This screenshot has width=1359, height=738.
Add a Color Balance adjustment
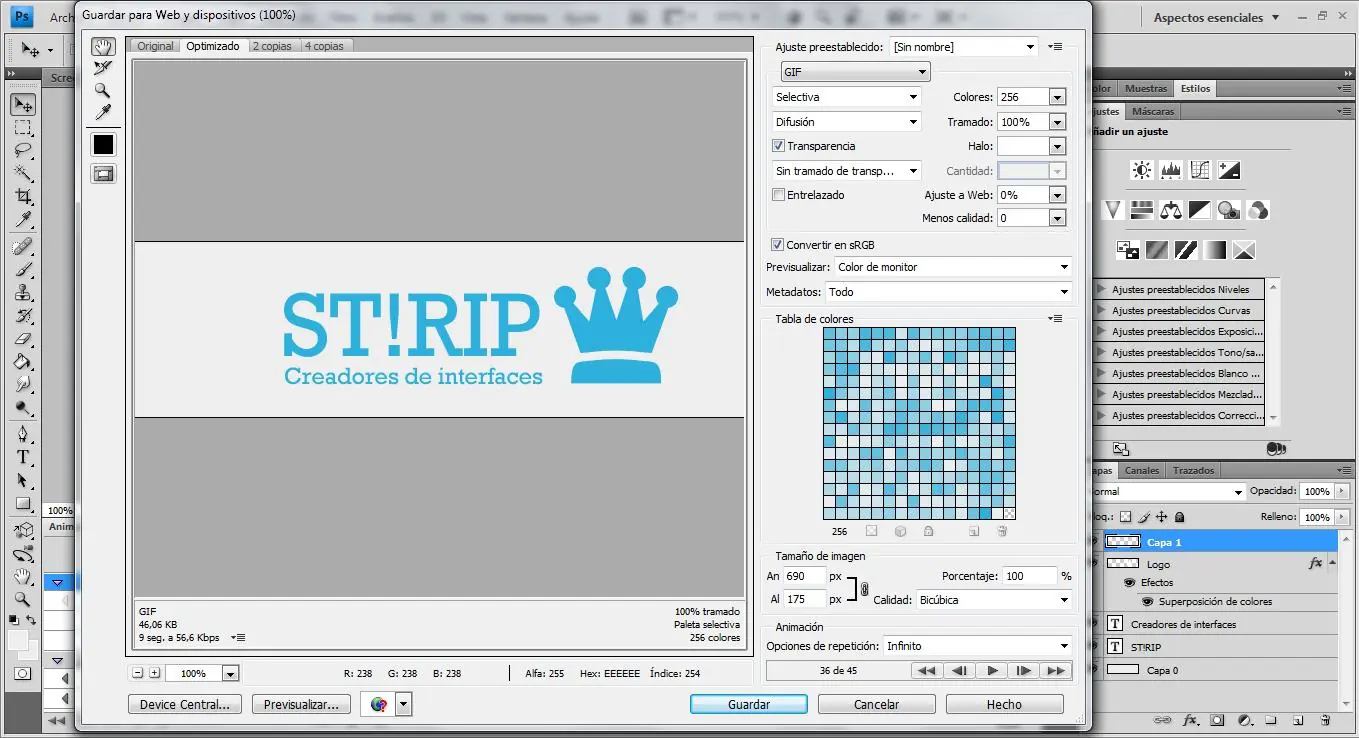1171,210
